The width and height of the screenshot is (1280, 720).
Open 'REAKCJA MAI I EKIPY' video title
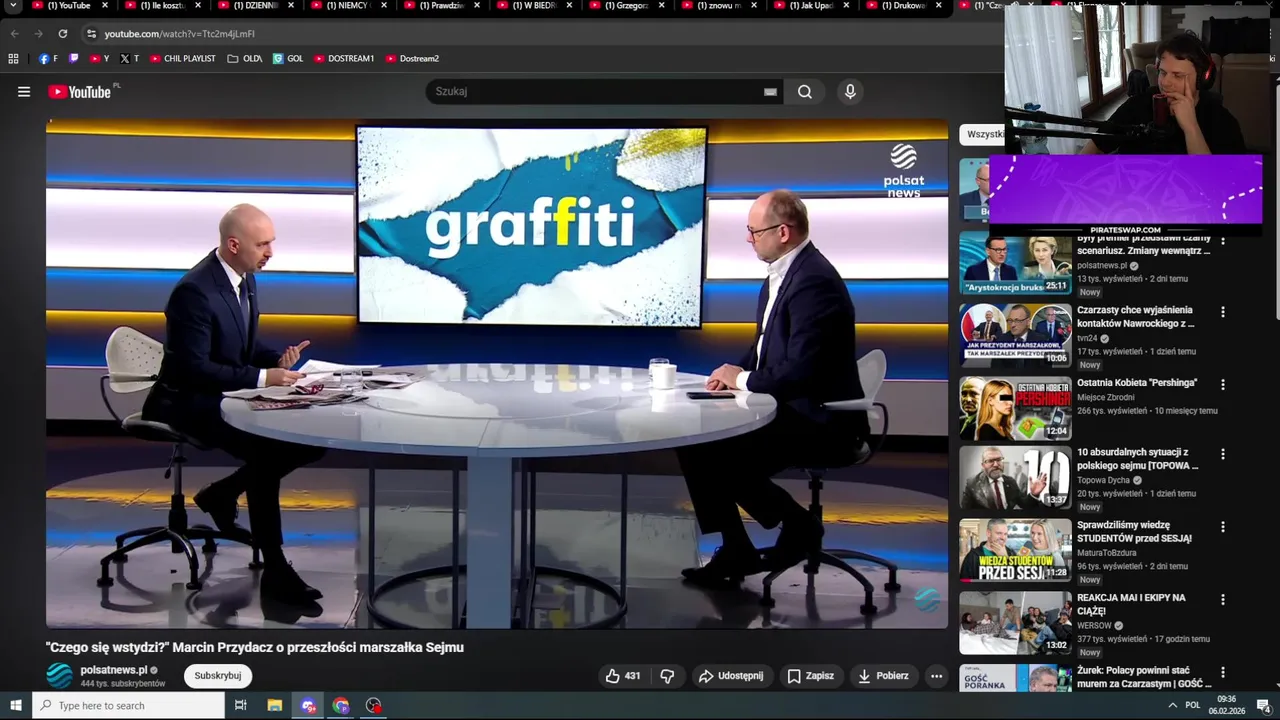click(x=1132, y=604)
